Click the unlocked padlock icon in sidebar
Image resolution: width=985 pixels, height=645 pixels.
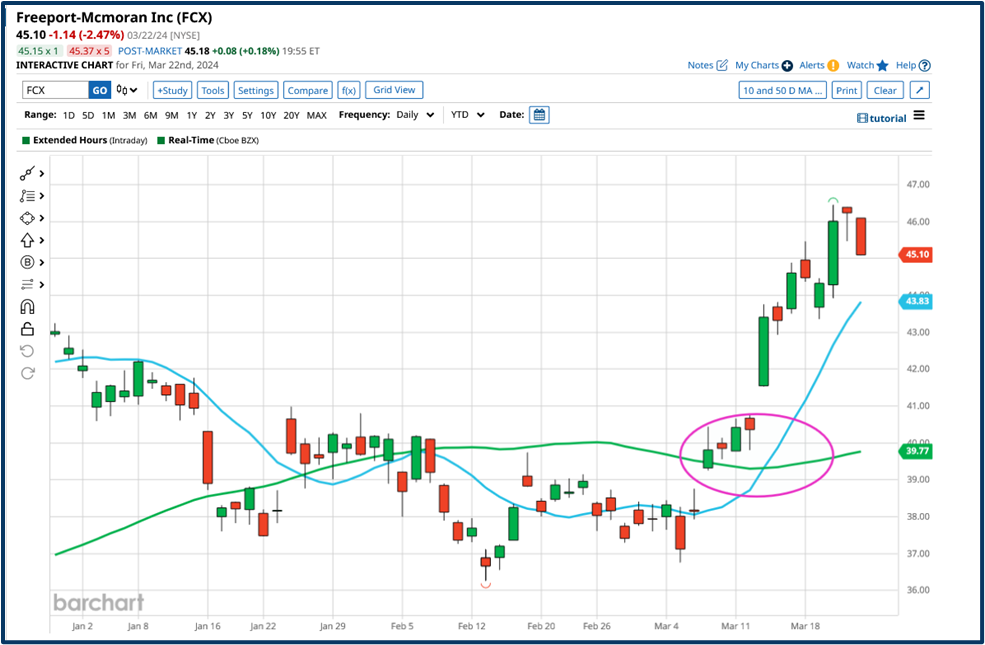(28, 329)
